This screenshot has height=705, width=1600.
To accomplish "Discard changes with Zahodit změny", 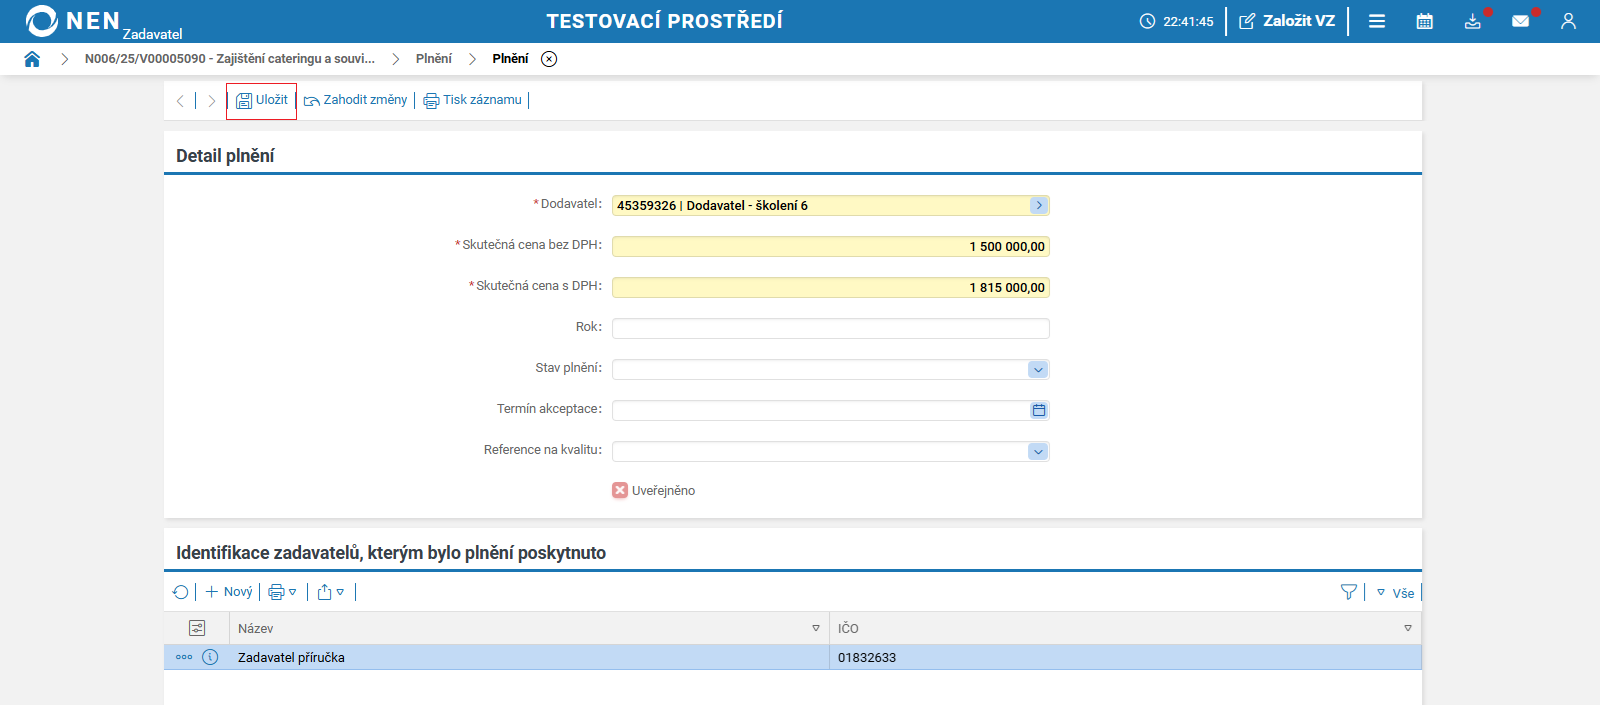I will [x=356, y=100].
